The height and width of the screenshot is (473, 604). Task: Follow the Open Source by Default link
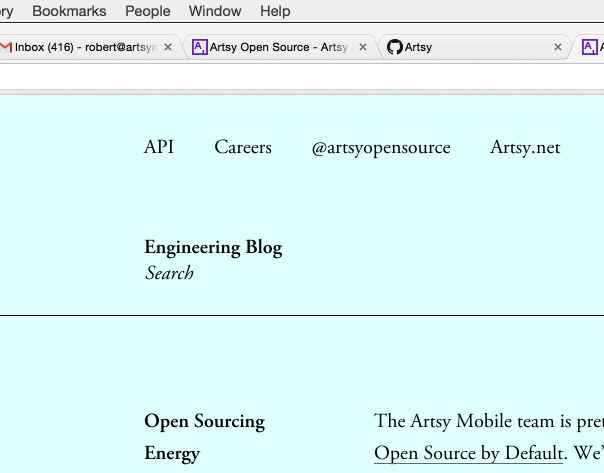coord(468,453)
